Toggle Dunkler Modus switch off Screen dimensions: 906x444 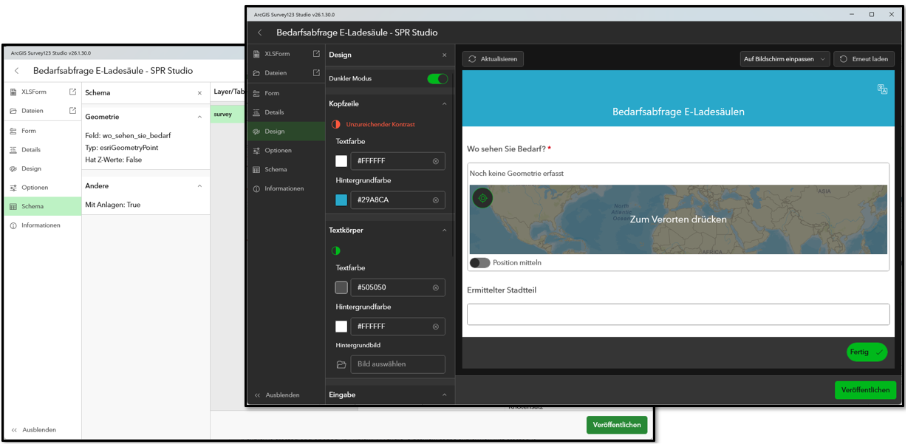click(437, 79)
